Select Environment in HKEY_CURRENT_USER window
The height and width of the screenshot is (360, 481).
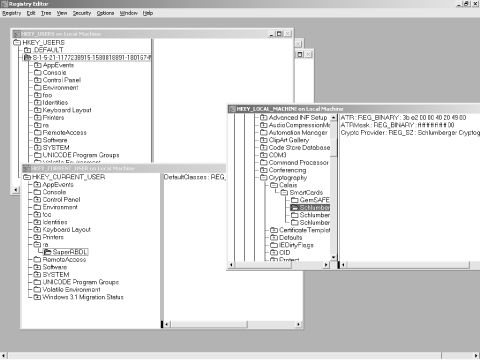(60, 207)
